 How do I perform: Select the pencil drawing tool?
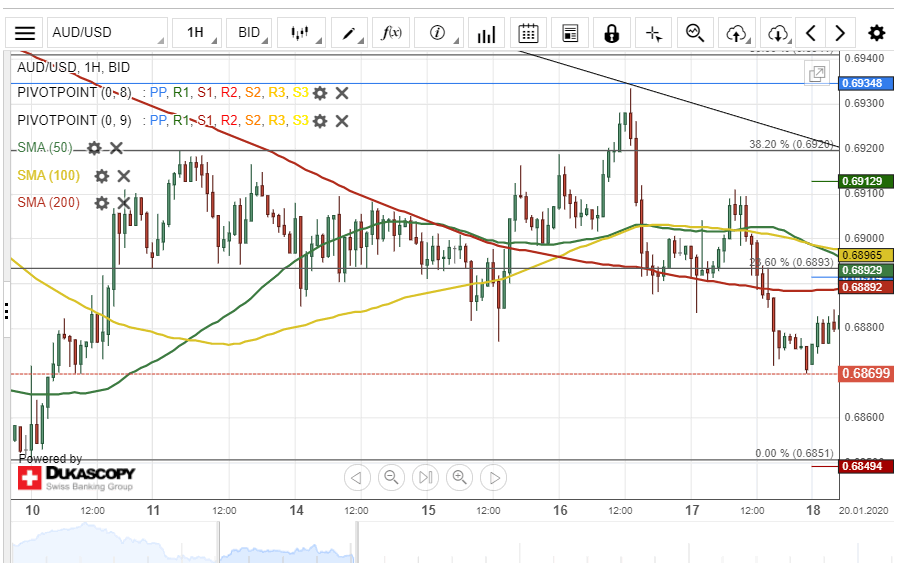349,33
